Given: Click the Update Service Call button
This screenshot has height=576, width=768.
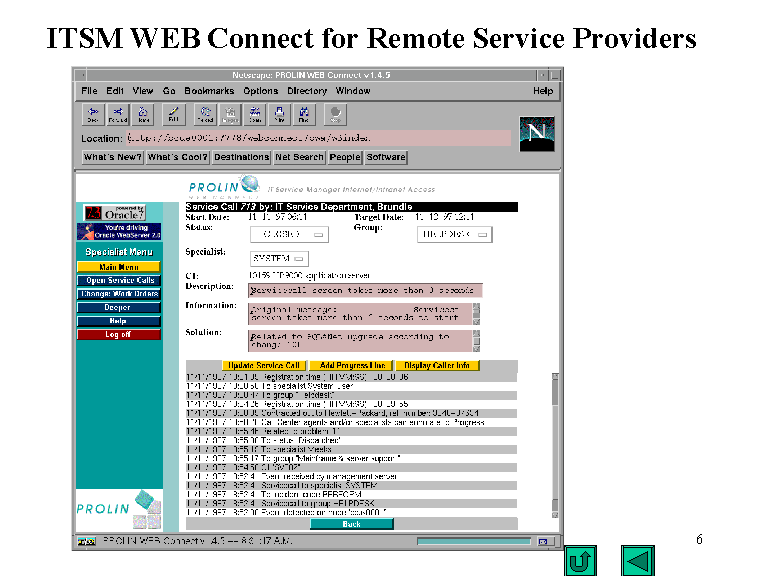Looking at the screenshot, I should pyautogui.click(x=262, y=366).
